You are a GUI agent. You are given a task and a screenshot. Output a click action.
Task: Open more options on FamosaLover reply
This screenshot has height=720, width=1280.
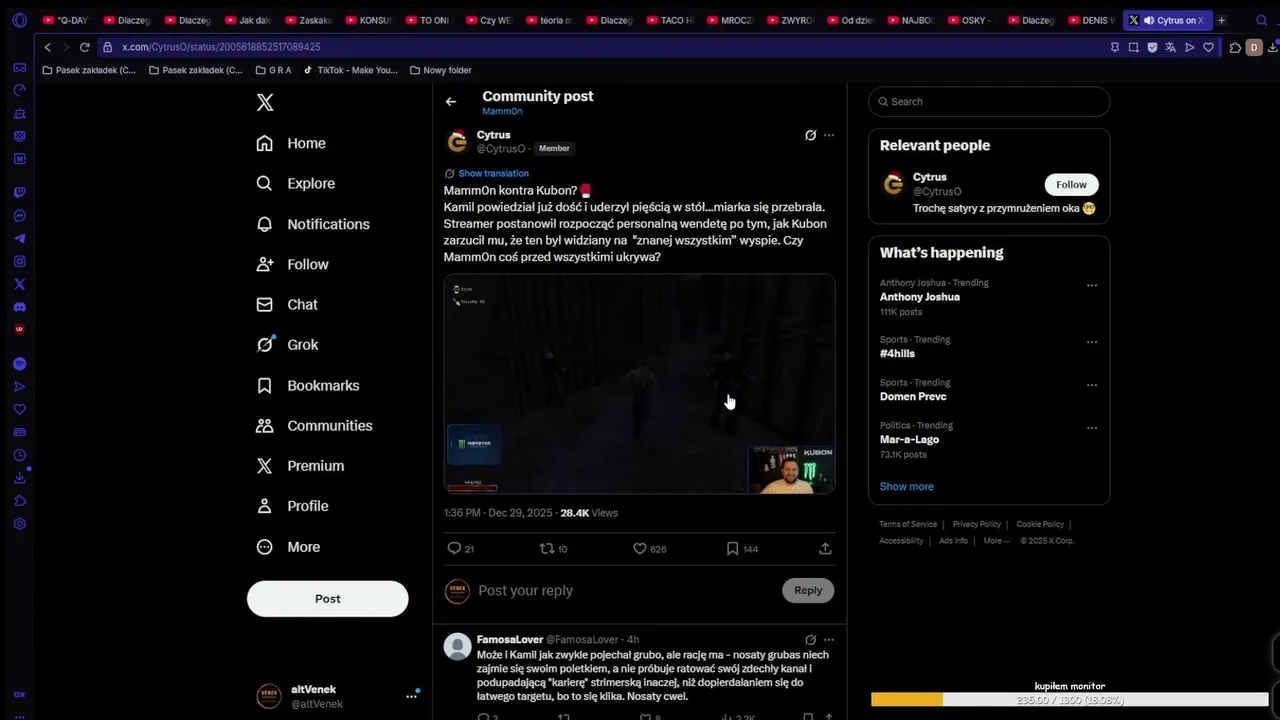tap(829, 639)
